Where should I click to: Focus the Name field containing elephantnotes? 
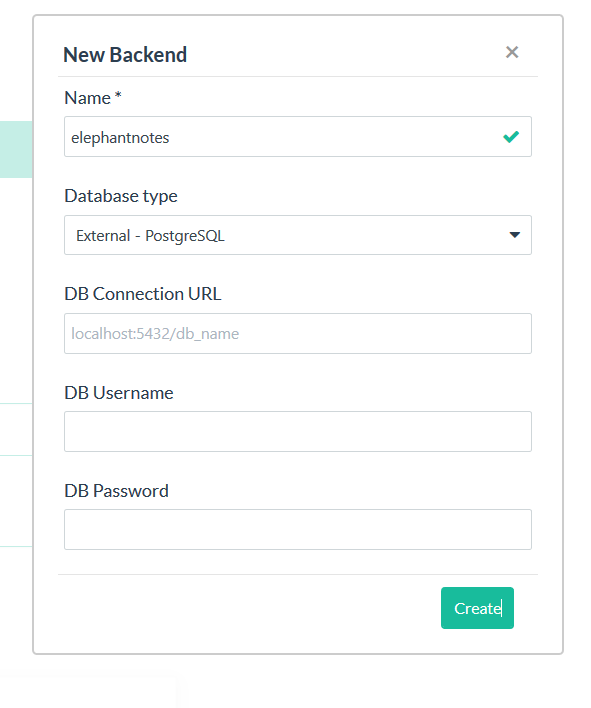(298, 137)
